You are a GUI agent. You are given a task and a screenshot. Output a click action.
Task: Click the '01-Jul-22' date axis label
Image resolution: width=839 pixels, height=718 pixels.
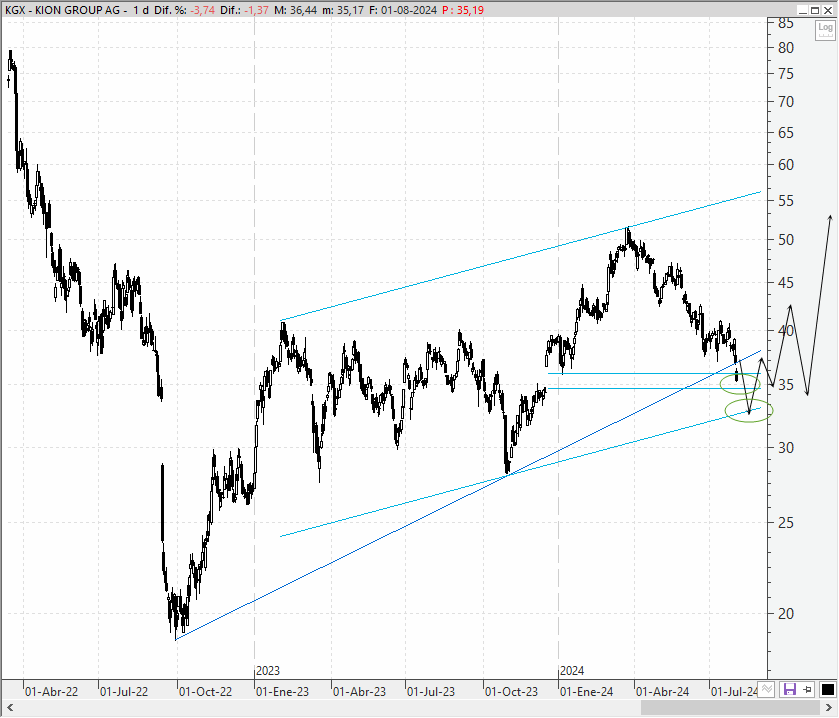click(x=124, y=692)
